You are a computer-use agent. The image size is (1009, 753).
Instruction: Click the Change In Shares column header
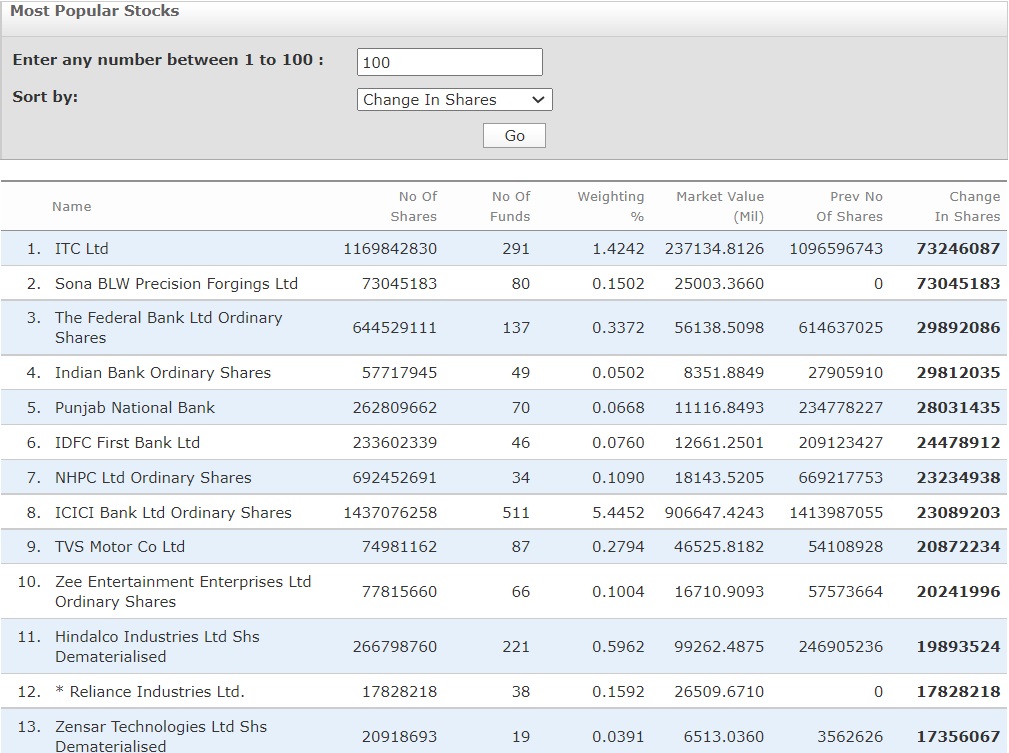click(x=966, y=206)
